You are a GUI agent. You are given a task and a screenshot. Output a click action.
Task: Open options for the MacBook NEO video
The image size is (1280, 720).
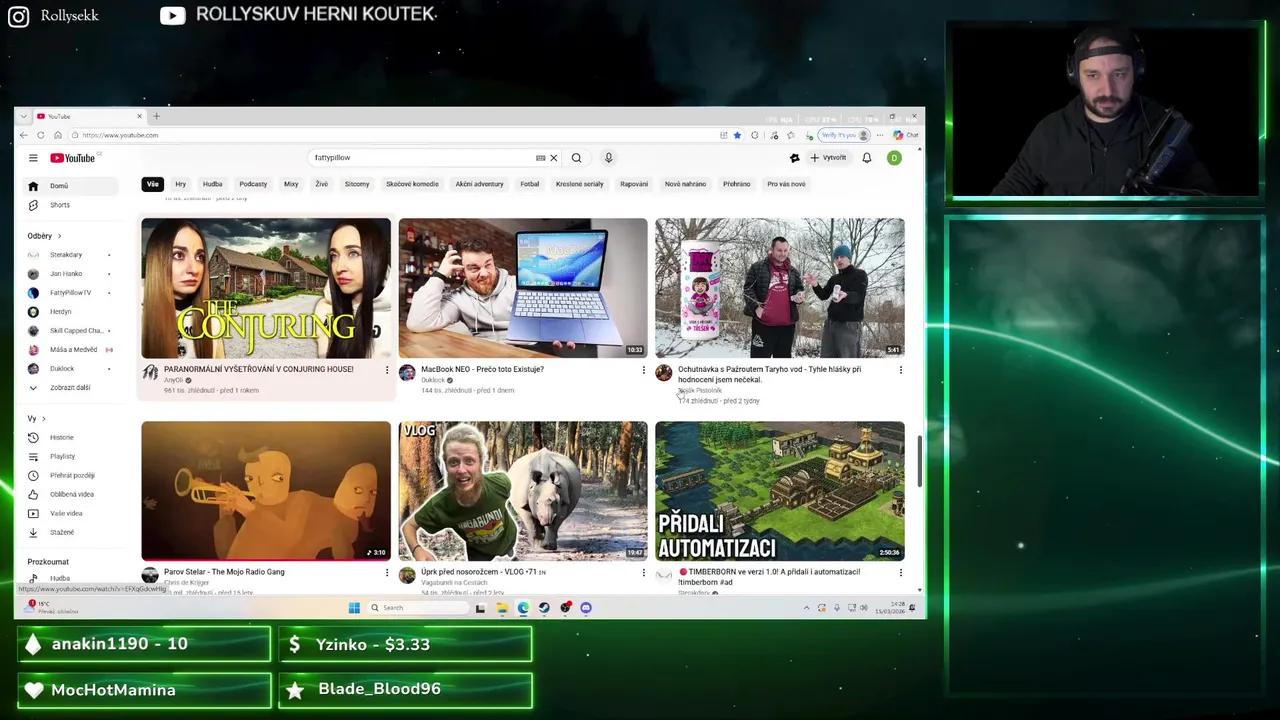[x=644, y=370]
